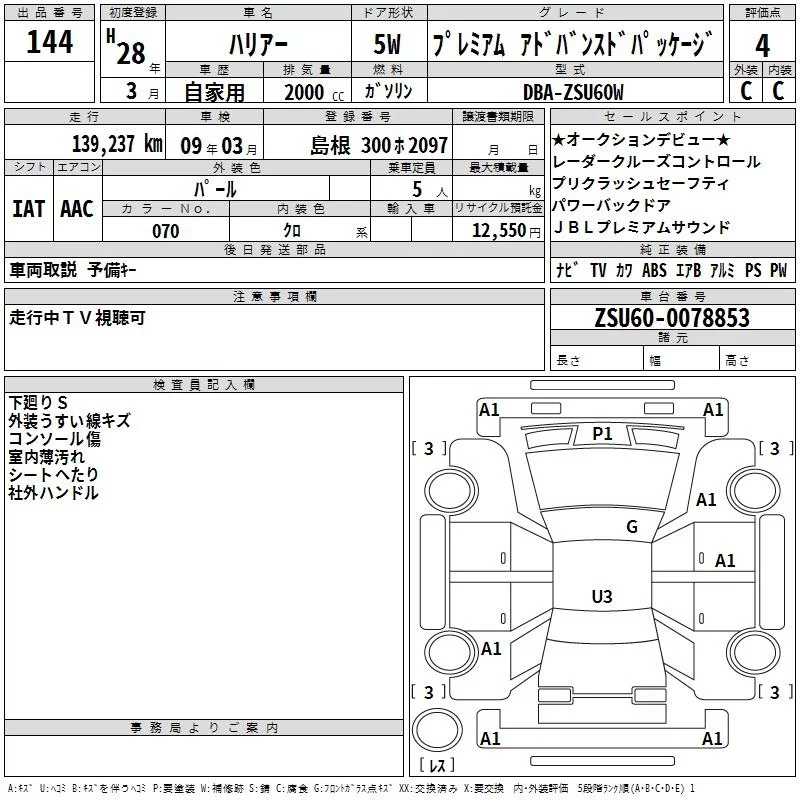Select the model code "DBA-ZSU60W"

click(x=573, y=92)
